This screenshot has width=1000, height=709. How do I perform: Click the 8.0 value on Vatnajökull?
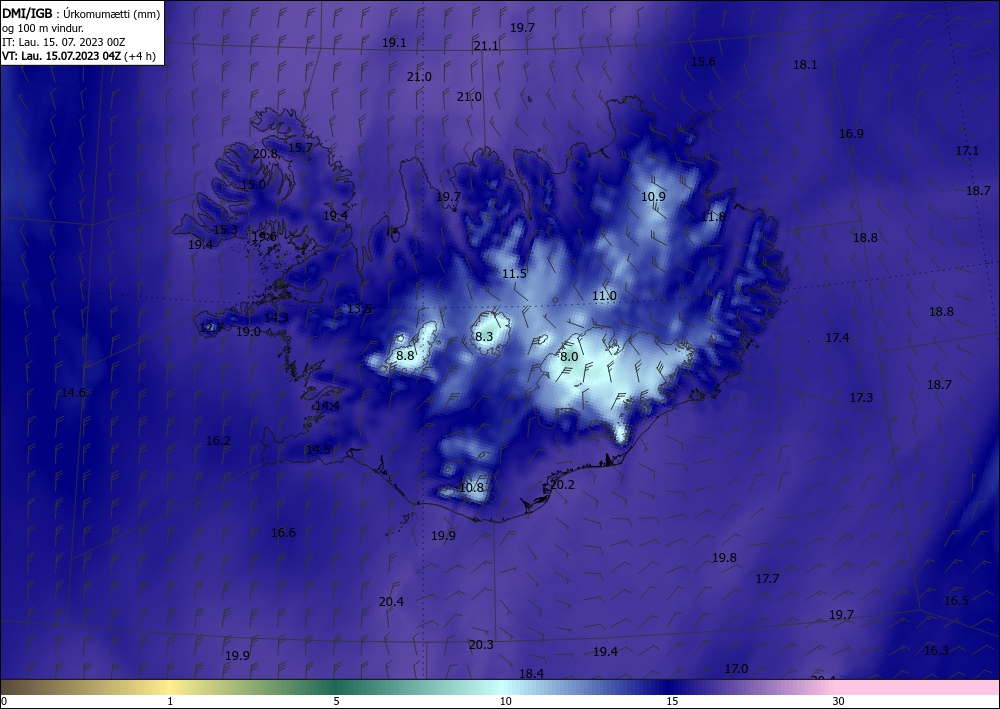569,357
